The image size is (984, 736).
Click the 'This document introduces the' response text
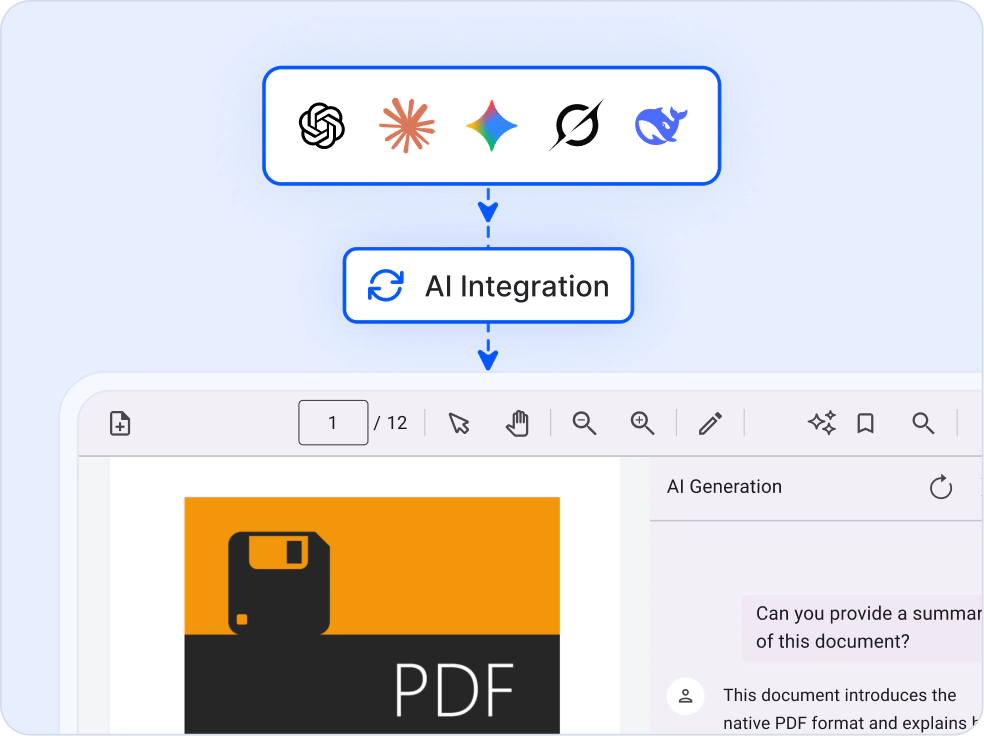839,695
